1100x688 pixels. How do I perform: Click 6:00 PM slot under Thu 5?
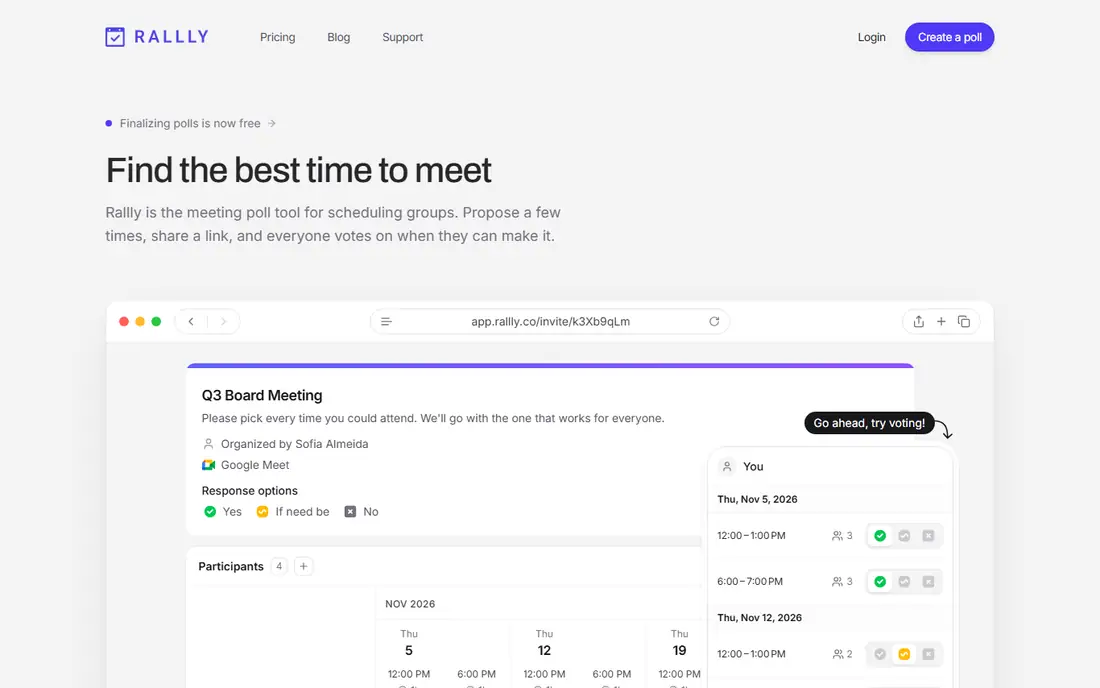(x=476, y=674)
